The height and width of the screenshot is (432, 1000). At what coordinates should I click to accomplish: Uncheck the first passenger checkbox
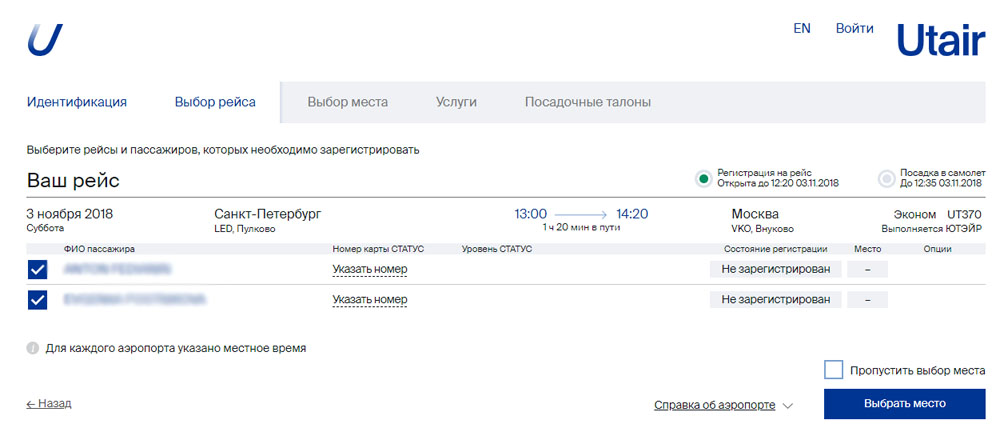(38, 269)
